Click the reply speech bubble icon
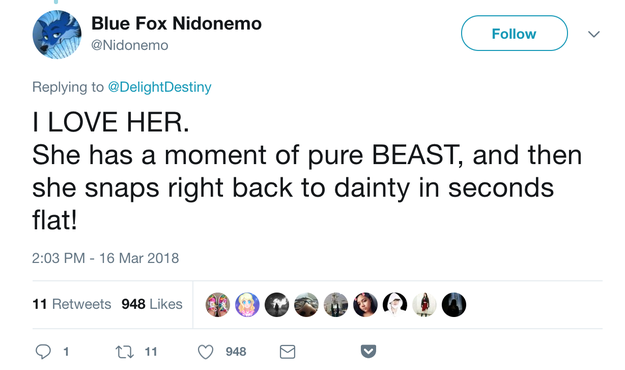 43,352
